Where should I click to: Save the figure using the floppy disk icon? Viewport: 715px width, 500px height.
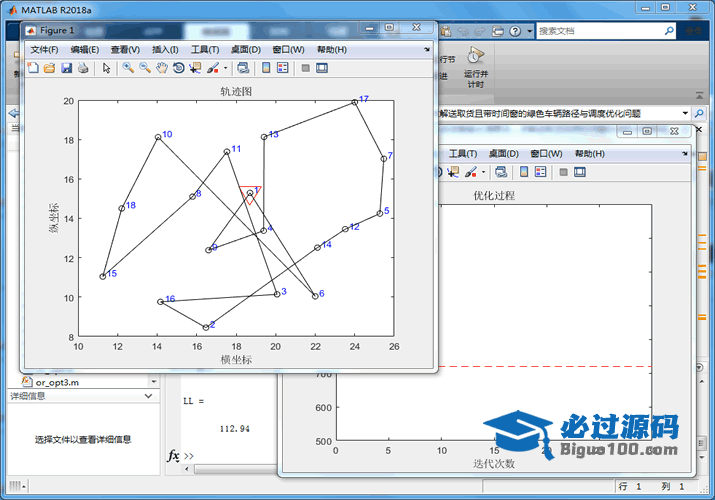pyautogui.click(x=66, y=68)
